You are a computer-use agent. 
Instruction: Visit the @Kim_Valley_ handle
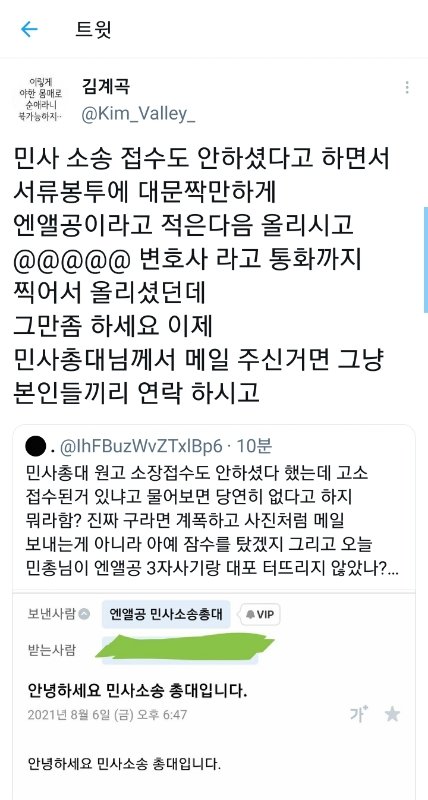(x=138, y=114)
